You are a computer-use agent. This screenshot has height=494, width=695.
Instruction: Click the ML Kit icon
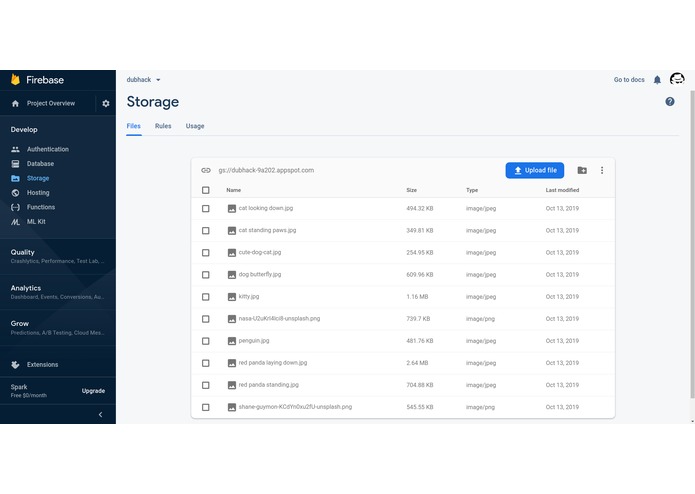pyautogui.click(x=16, y=222)
